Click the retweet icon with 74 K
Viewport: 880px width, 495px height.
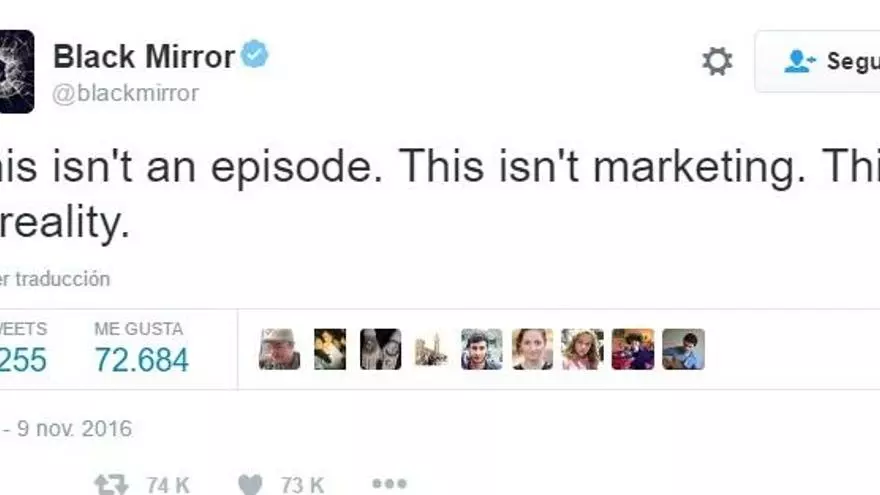click(111, 484)
